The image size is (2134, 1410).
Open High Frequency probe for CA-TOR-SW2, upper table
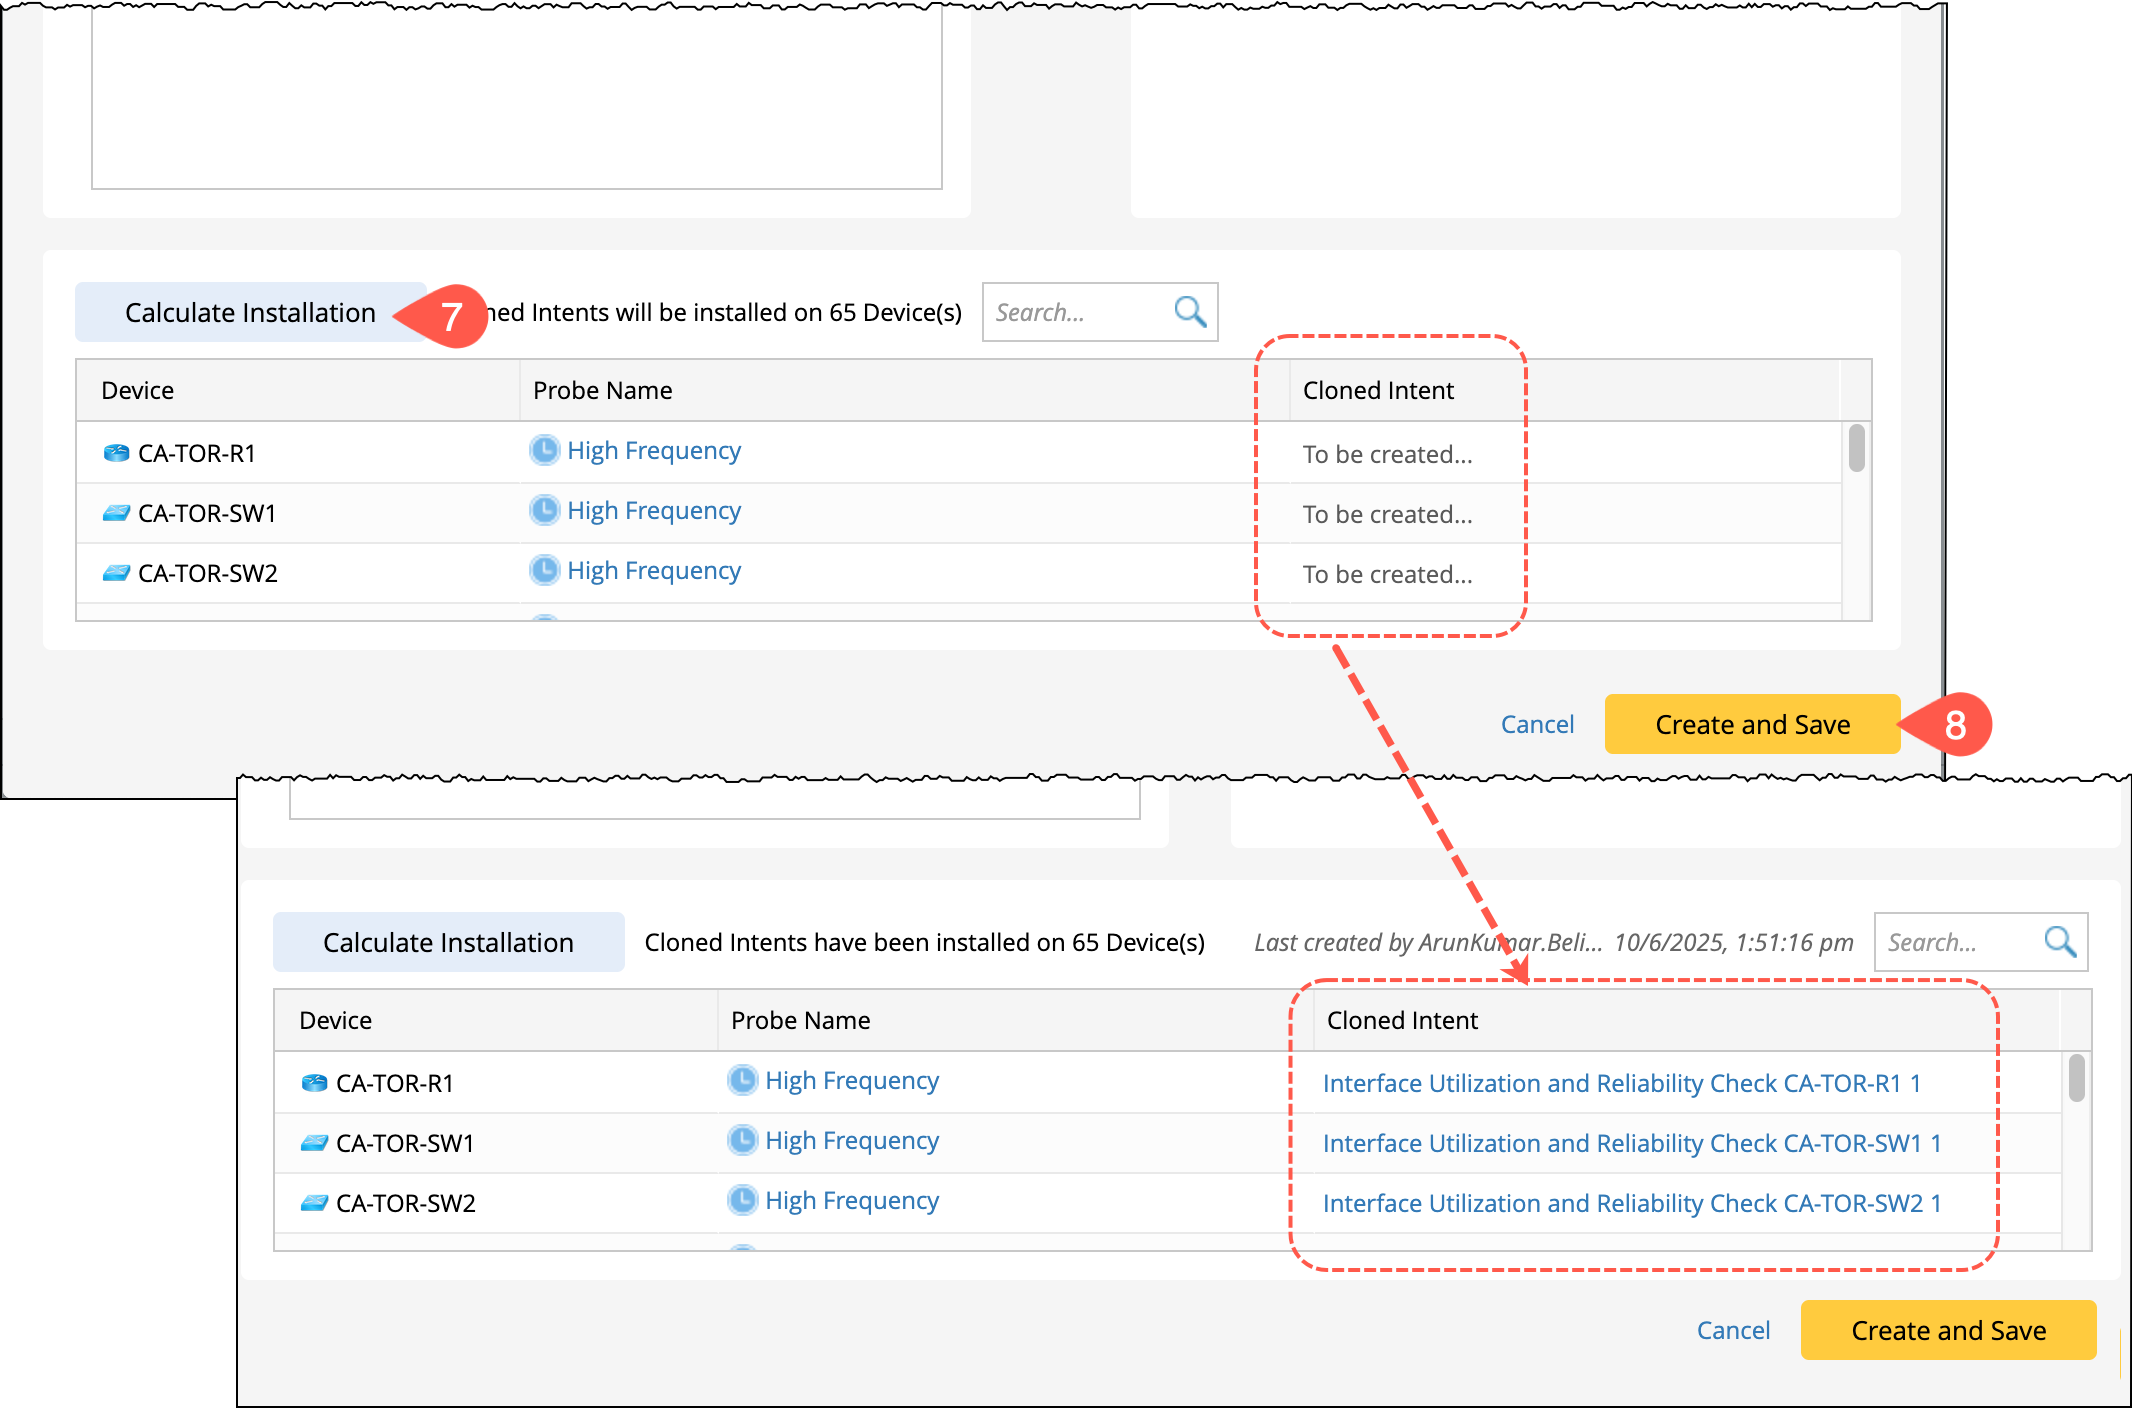[653, 570]
